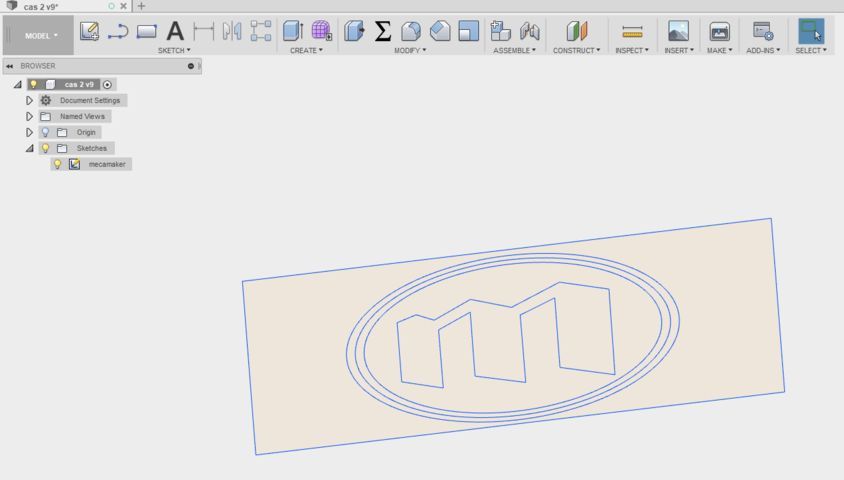The width and height of the screenshot is (844, 480).
Task: Click the Rectangular Pattern icon
Action: click(261, 31)
